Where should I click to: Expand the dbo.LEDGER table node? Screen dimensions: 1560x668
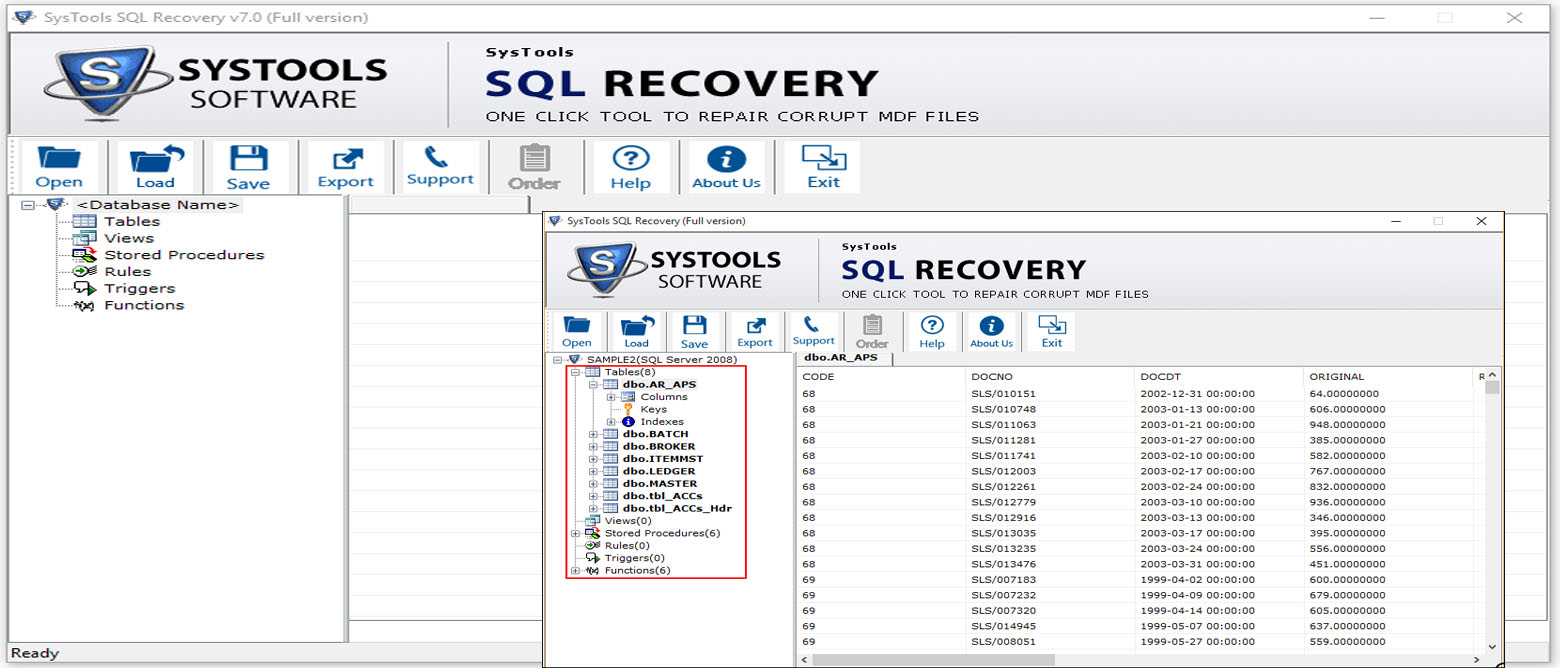click(594, 471)
